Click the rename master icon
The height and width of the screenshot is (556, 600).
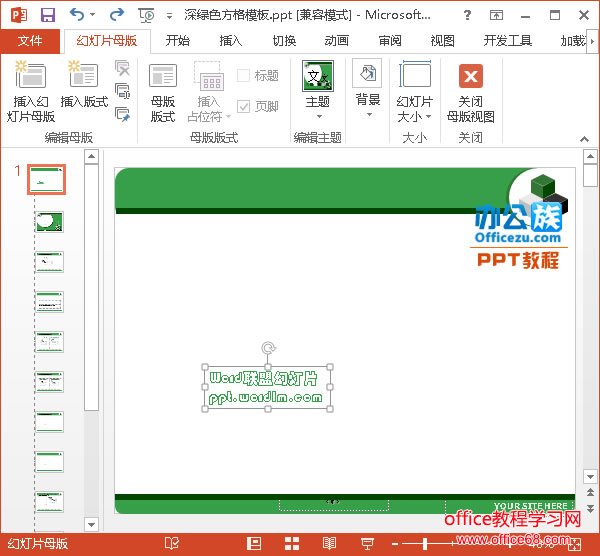click(122, 91)
